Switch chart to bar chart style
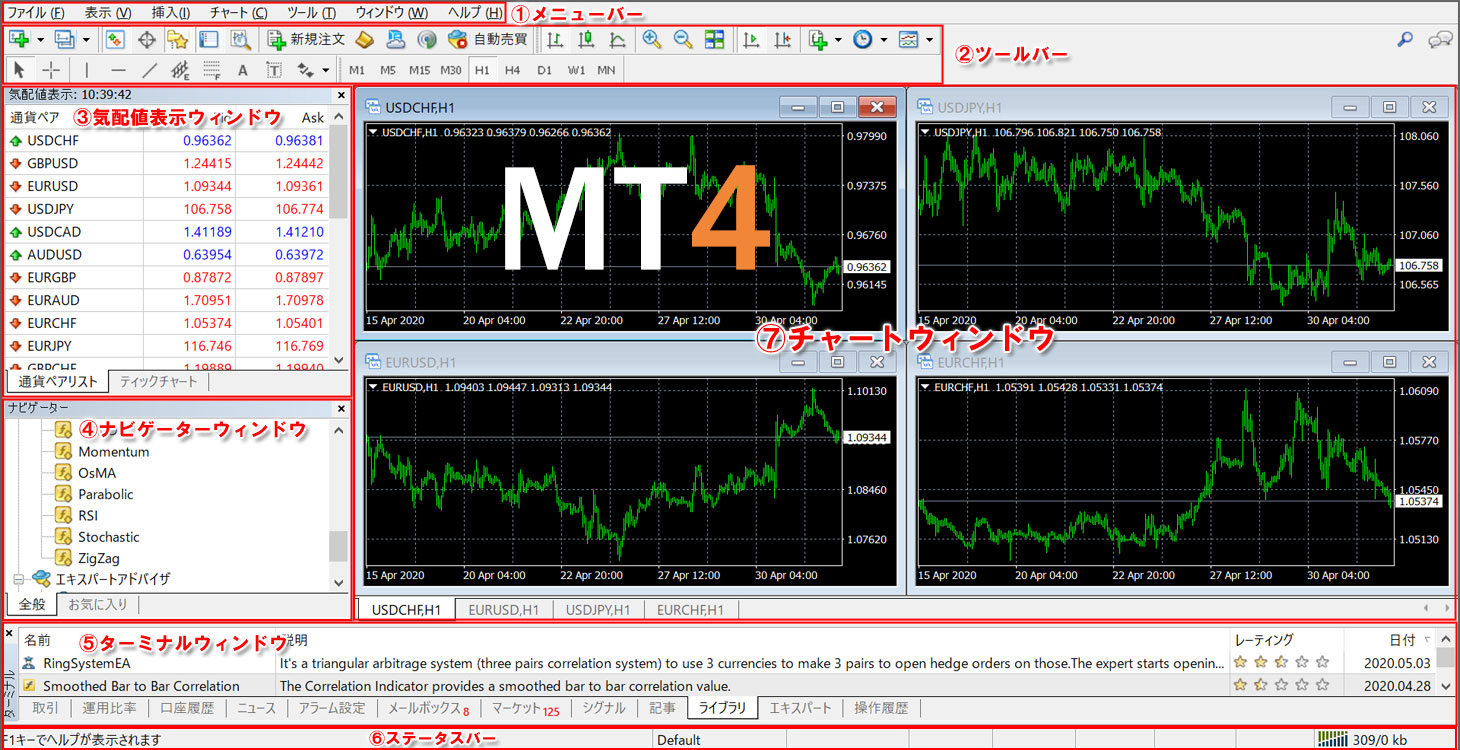Image resolution: width=1460 pixels, height=750 pixels. coord(555,40)
